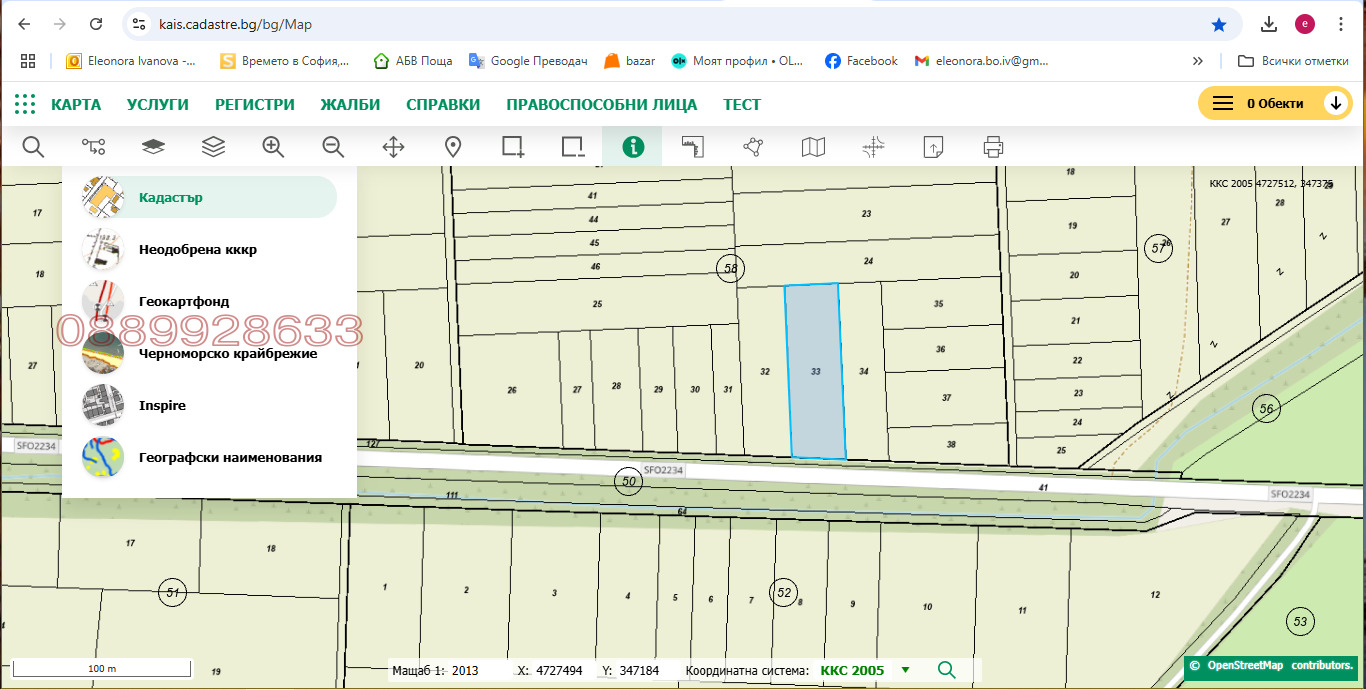Open coordinate system KKC 2005 dropdown
Image resolution: width=1366 pixels, height=690 pixels.
(x=905, y=670)
